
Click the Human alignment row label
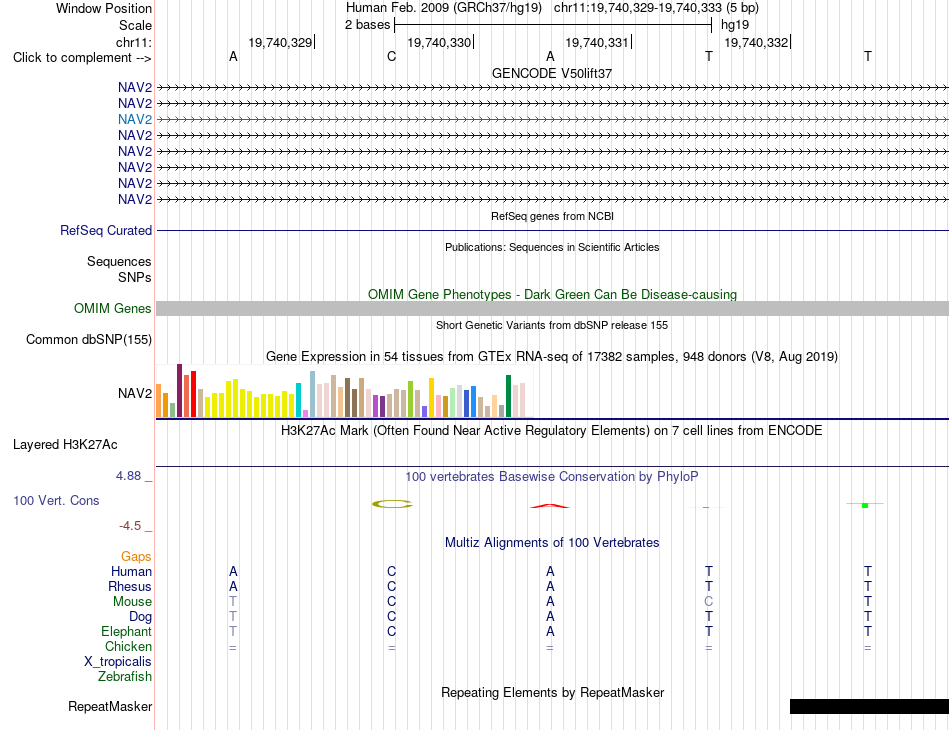click(x=131, y=571)
